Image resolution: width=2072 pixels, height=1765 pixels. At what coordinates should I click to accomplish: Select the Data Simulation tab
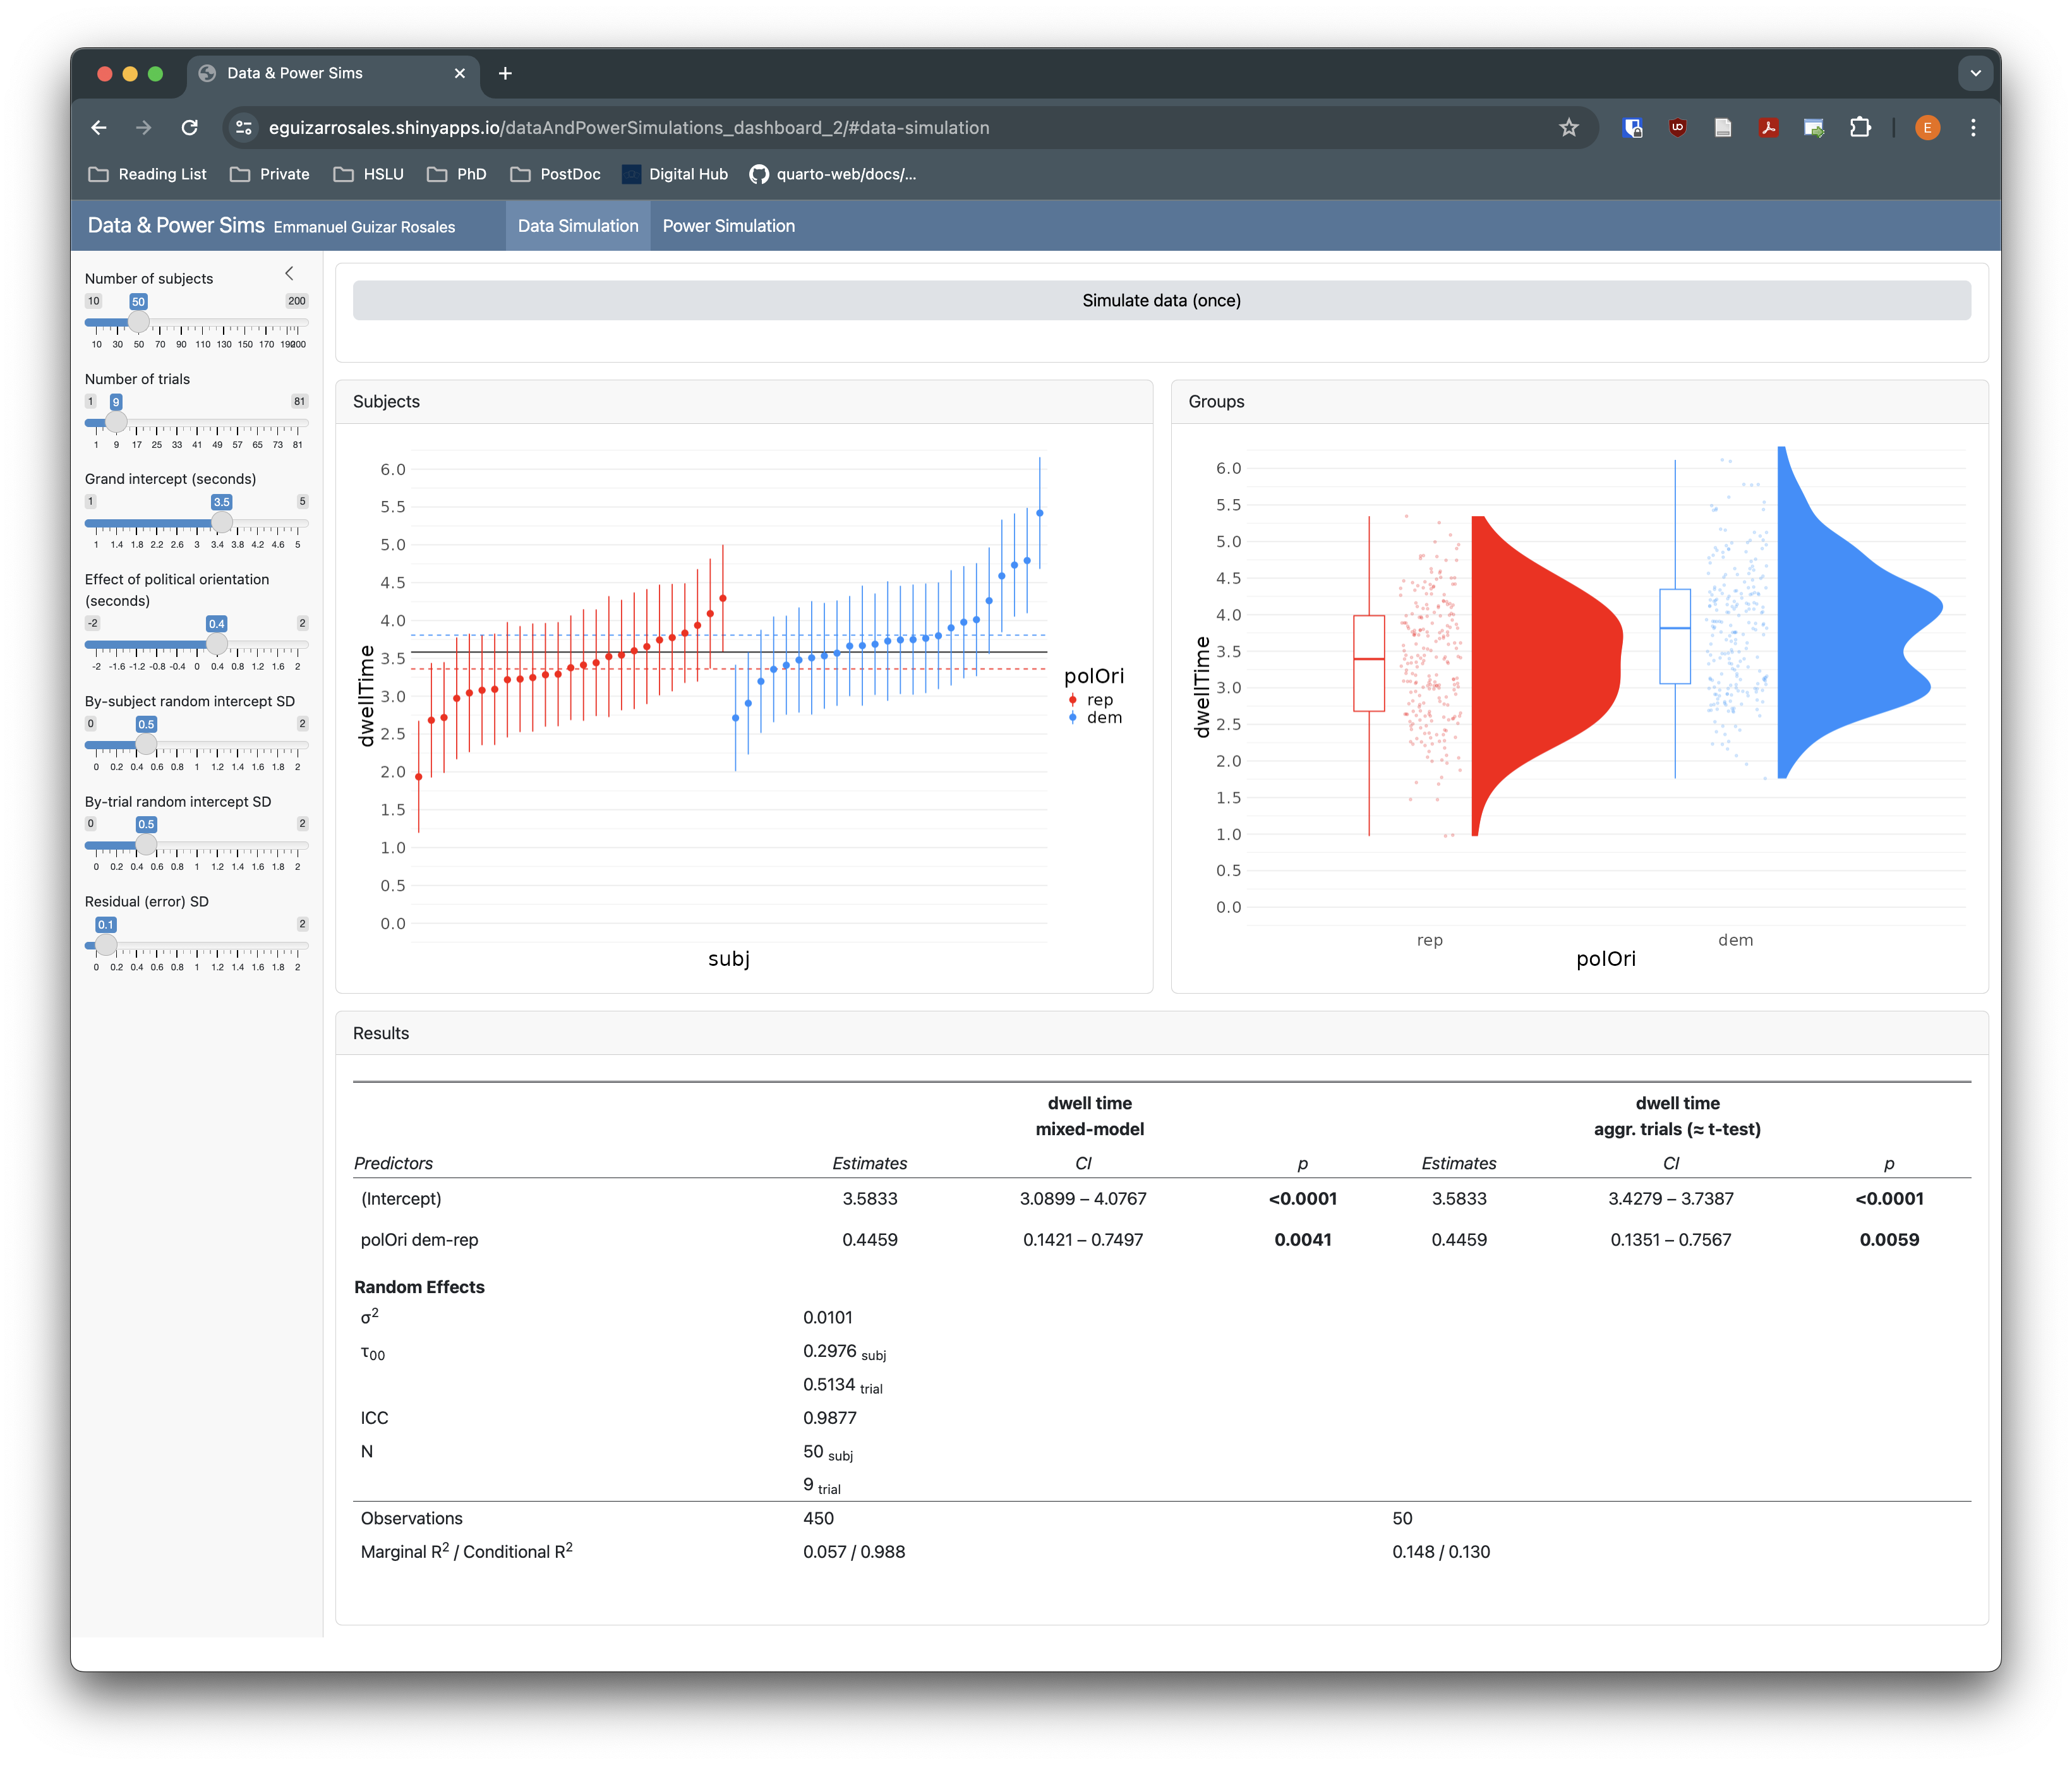click(577, 225)
